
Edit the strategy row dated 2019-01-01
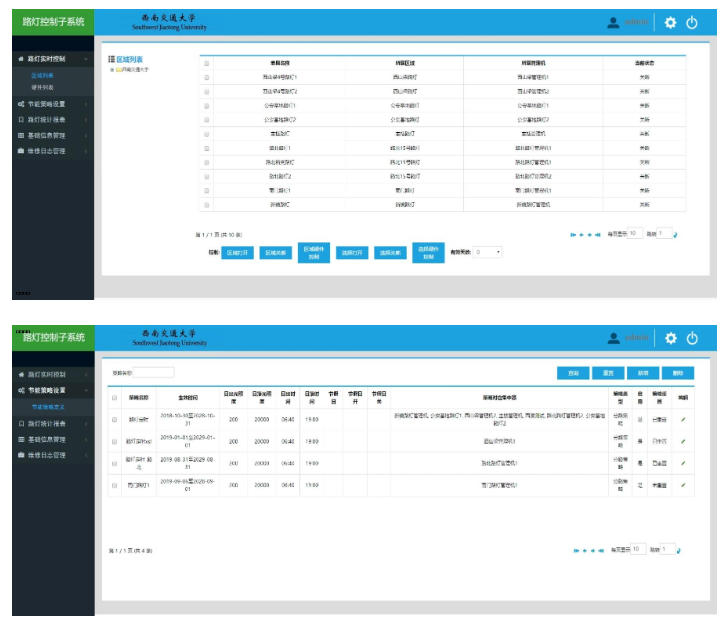[683, 441]
